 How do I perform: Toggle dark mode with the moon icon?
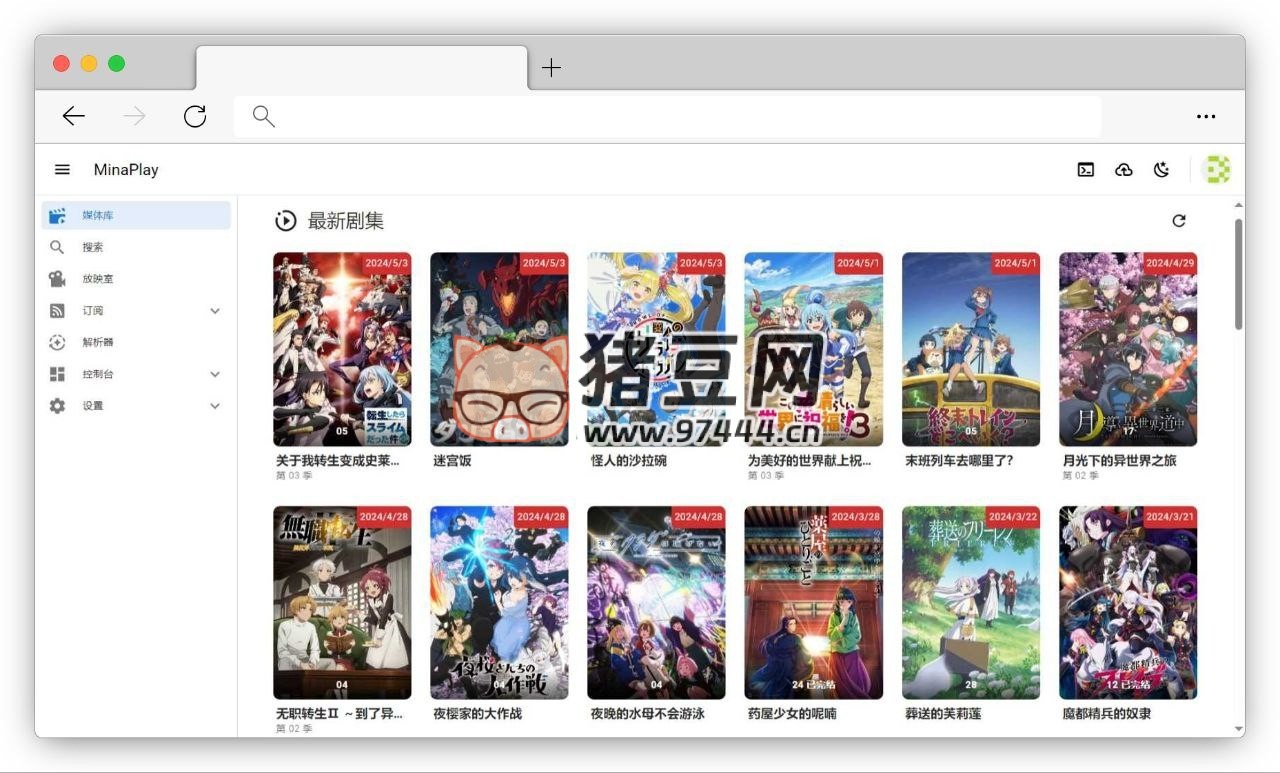[1161, 170]
